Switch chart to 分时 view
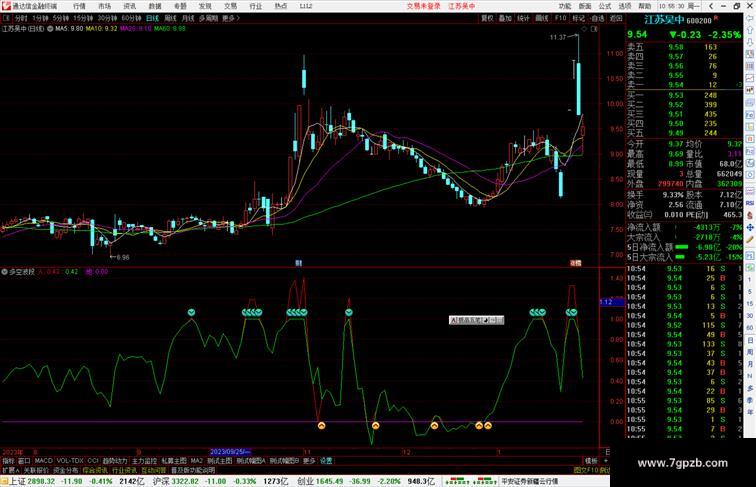 pyautogui.click(x=20, y=18)
